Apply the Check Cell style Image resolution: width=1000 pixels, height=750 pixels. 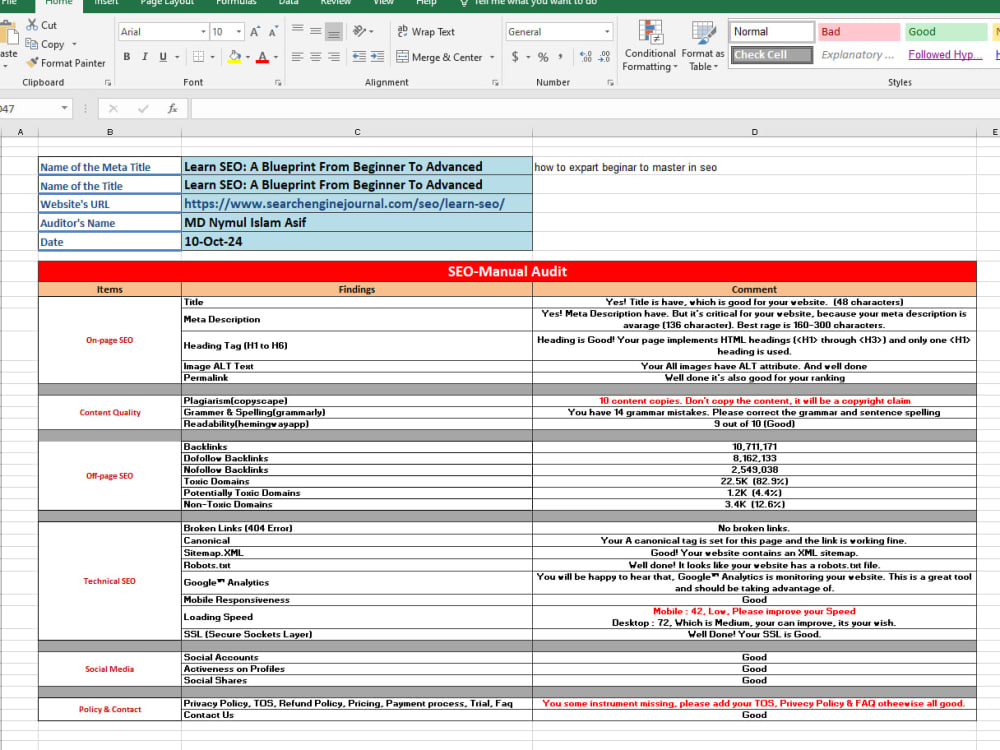pyautogui.click(x=772, y=55)
